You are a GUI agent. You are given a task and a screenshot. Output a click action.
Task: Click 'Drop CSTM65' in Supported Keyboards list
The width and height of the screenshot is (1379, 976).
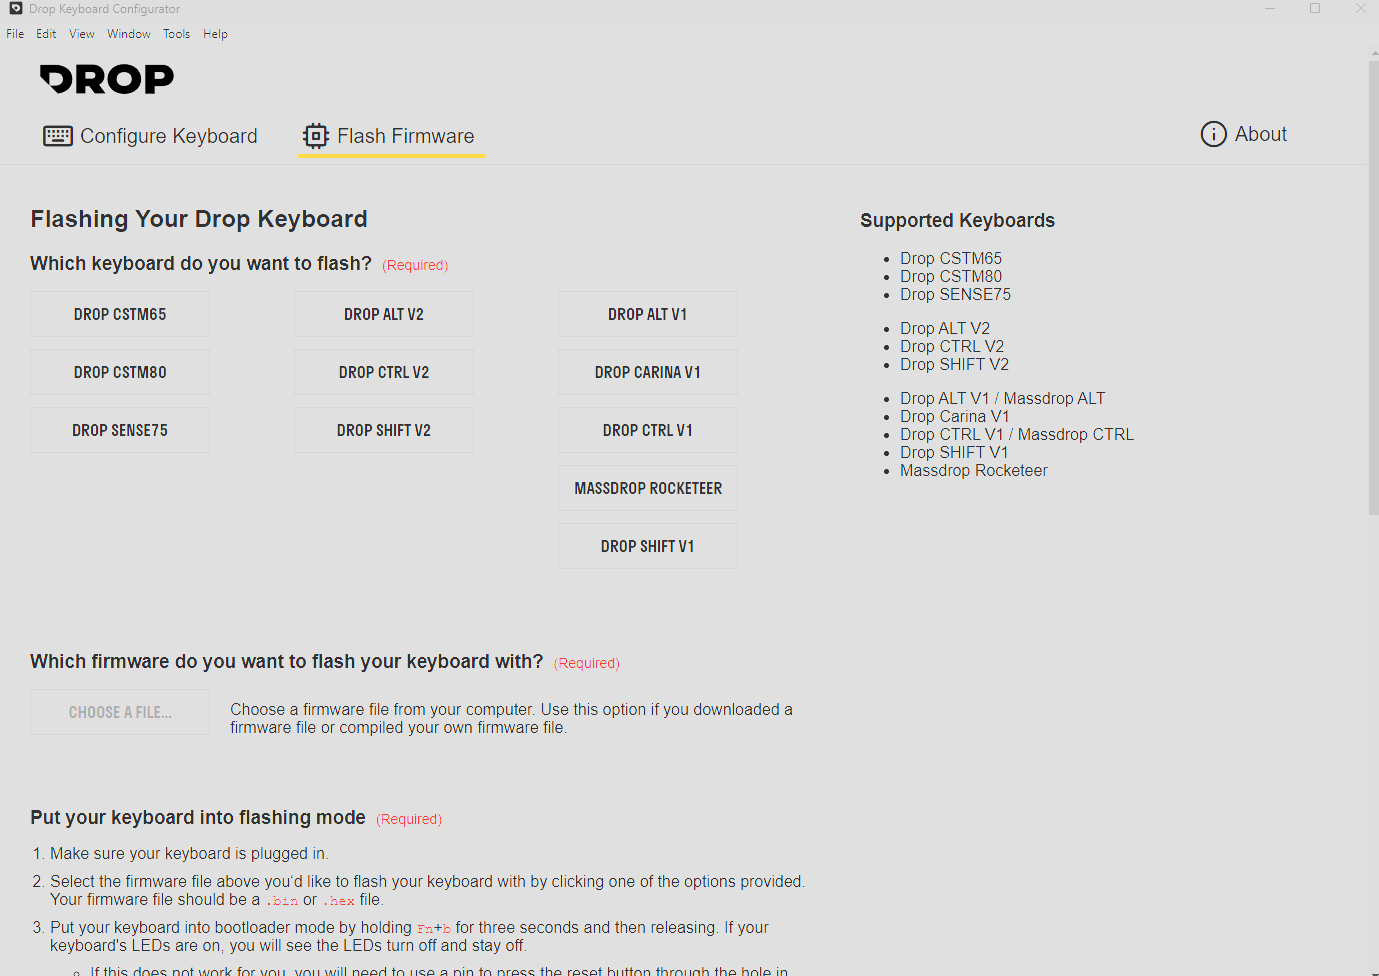951,258
